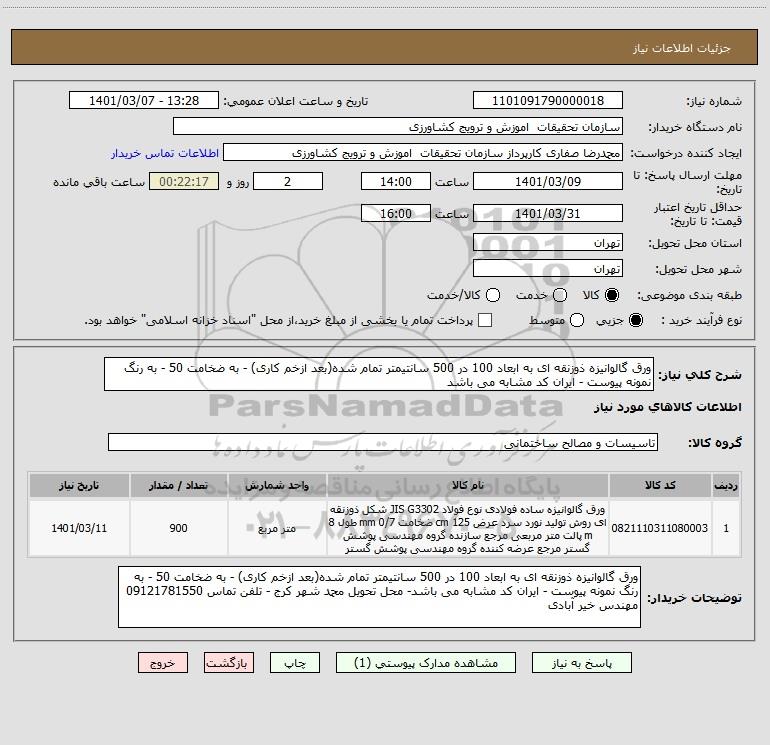Click the product name cell ورق گالوانیزه
This screenshot has width=770, height=745.
click(468, 528)
